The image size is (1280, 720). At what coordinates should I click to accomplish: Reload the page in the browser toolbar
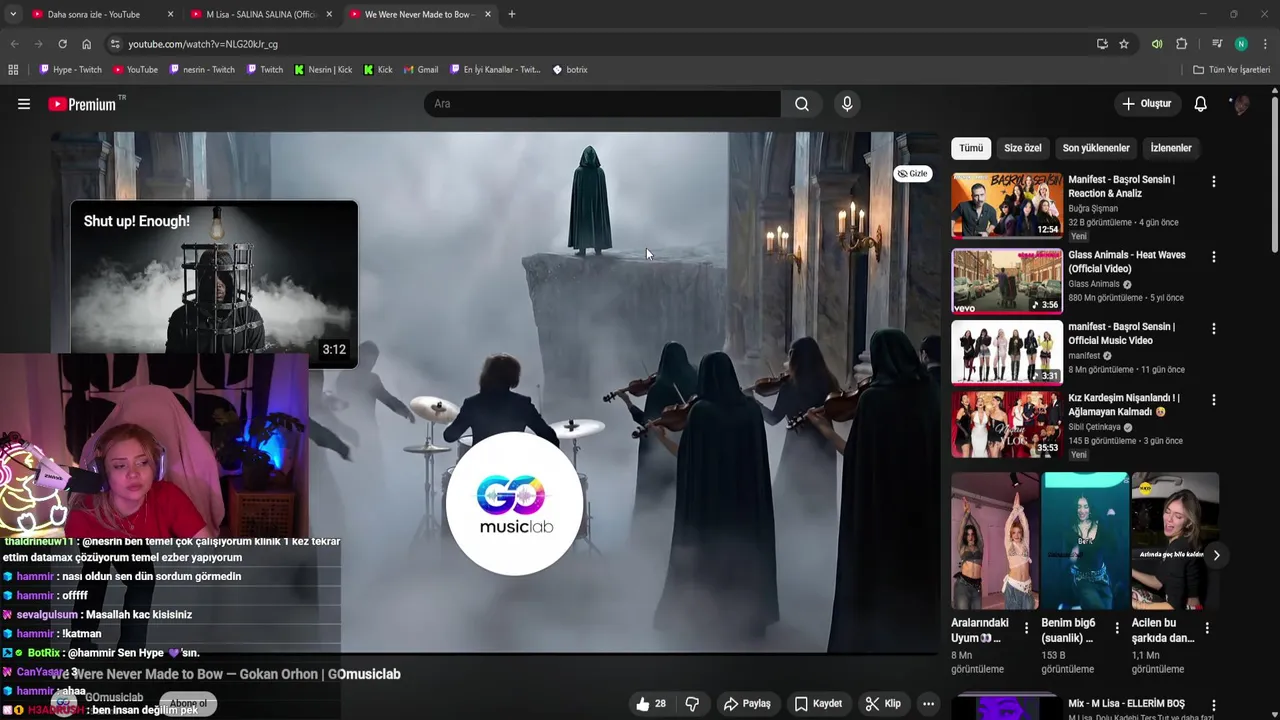(62, 44)
